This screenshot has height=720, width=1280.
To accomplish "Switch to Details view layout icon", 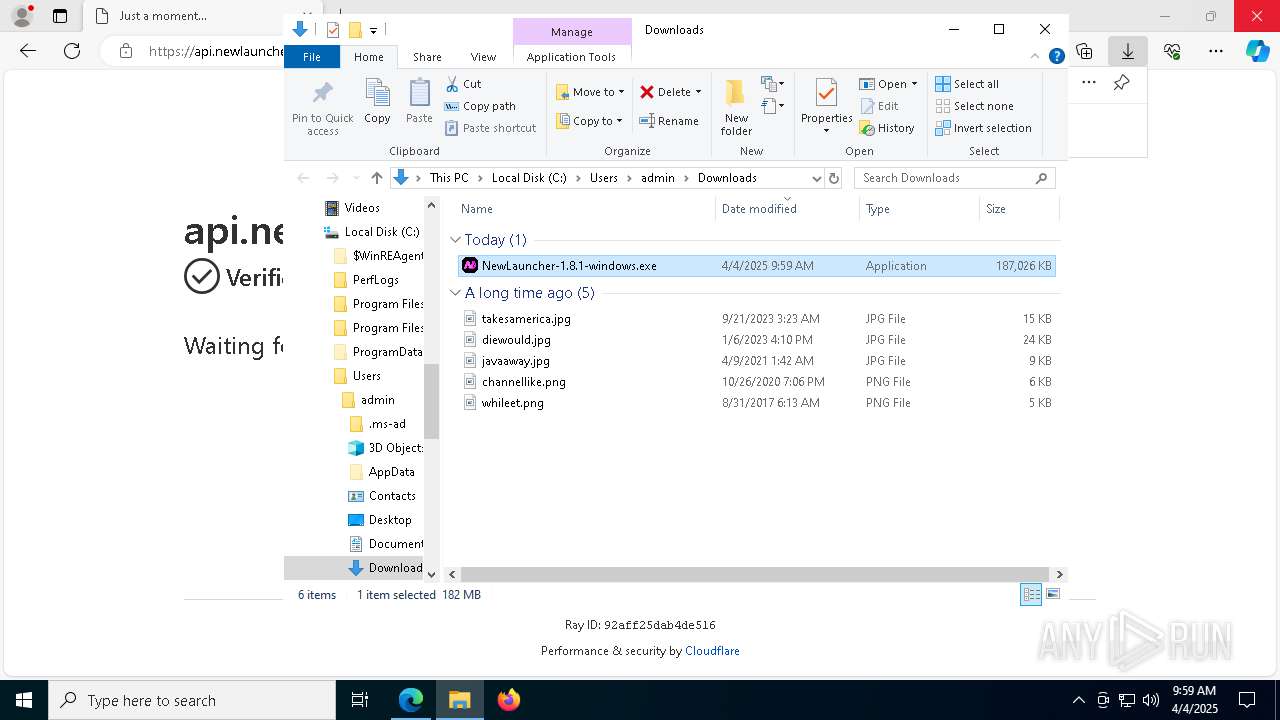I will [x=1031, y=594].
